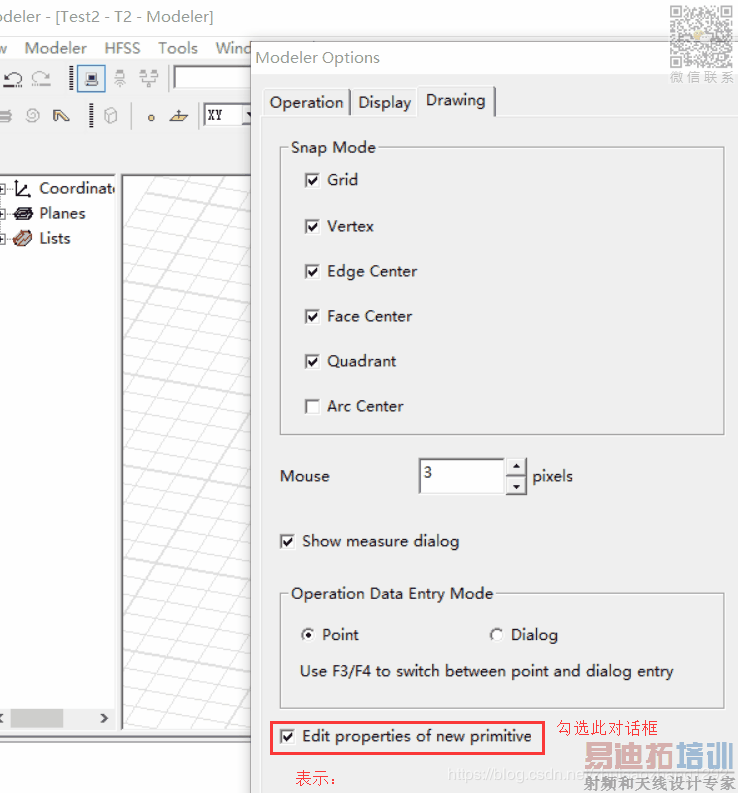Switch to the Display tab
Screen dimensions: 738x793
tap(384, 103)
